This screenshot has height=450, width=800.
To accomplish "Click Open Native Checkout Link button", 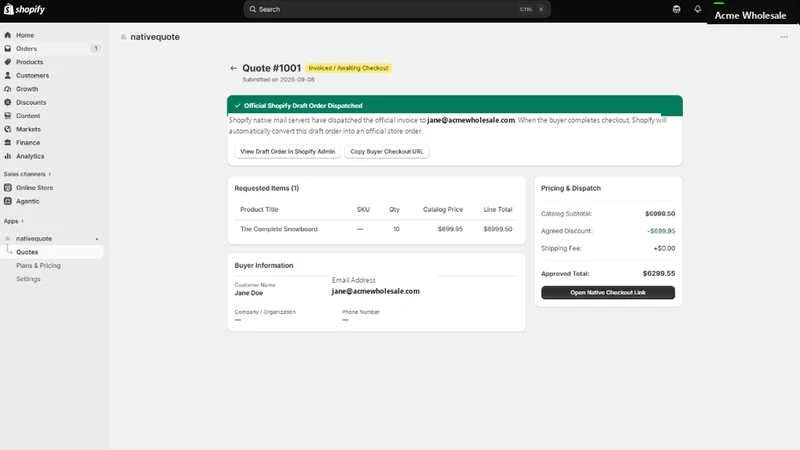I will point(608,292).
